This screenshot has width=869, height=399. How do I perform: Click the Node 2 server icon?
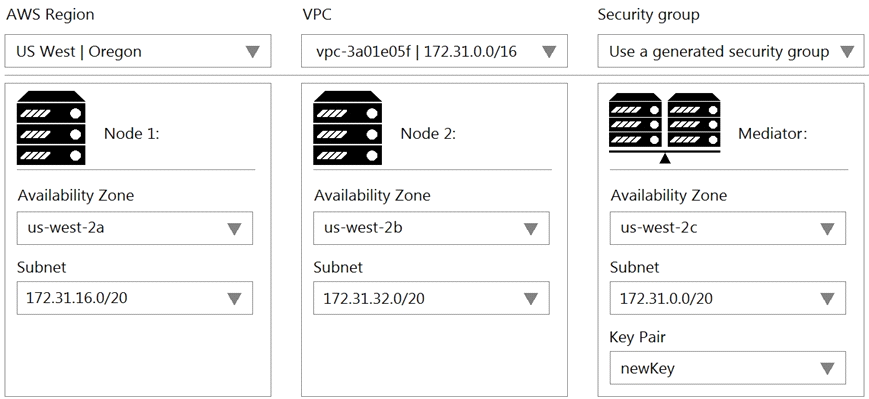click(347, 128)
